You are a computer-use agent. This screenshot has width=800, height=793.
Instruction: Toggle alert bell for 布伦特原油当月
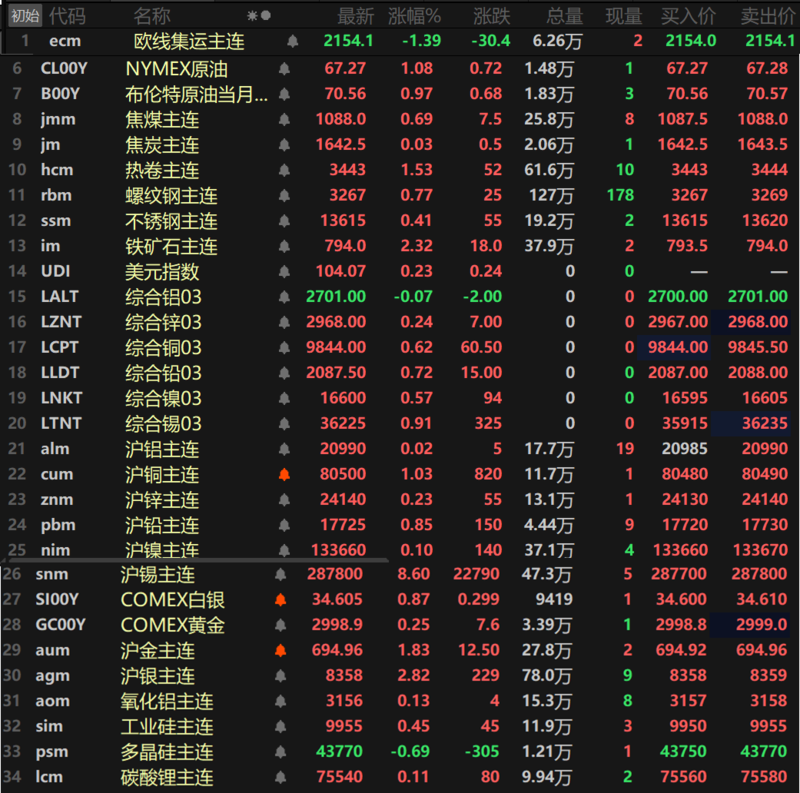pyautogui.click(x=284, y=94)
